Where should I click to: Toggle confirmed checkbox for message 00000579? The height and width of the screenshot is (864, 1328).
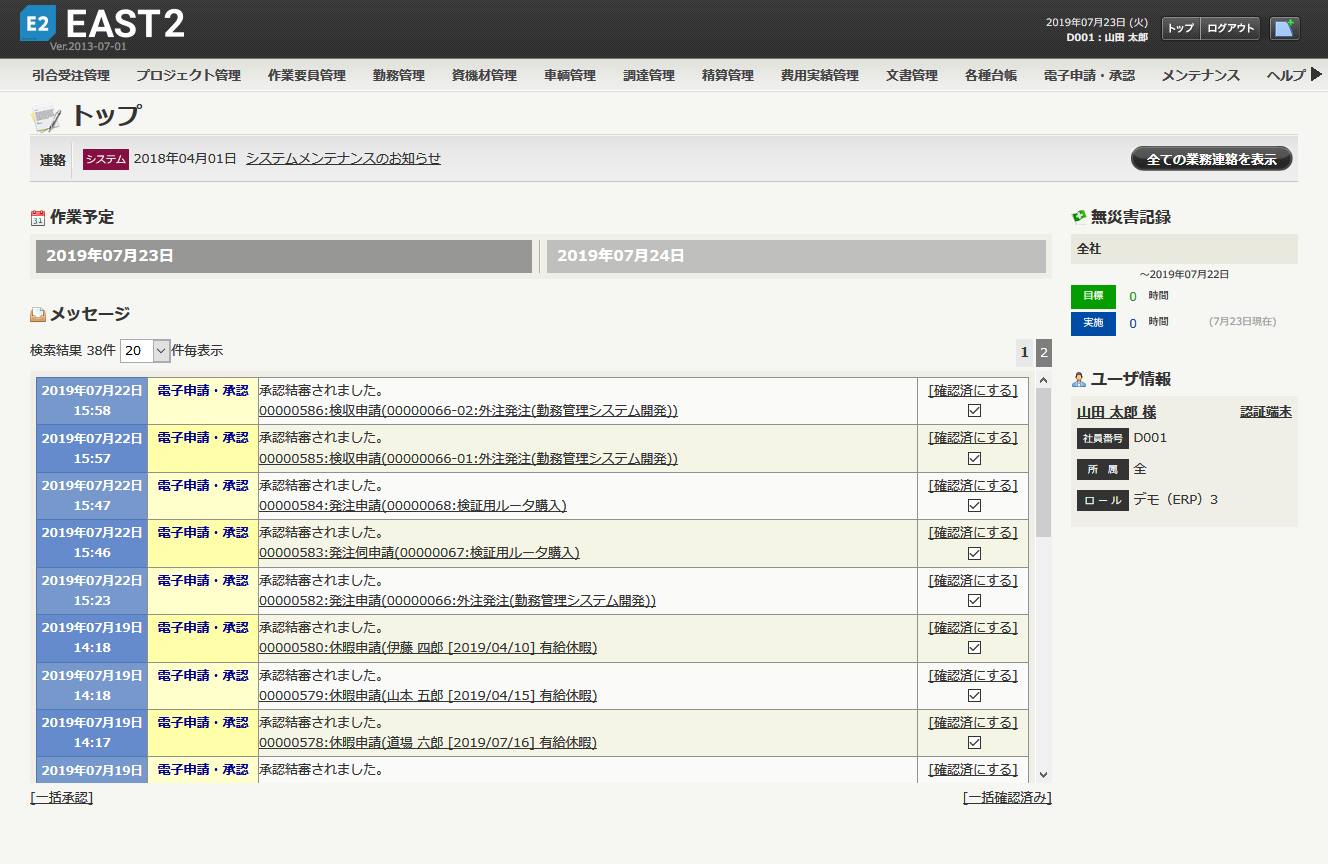[974, 695]
